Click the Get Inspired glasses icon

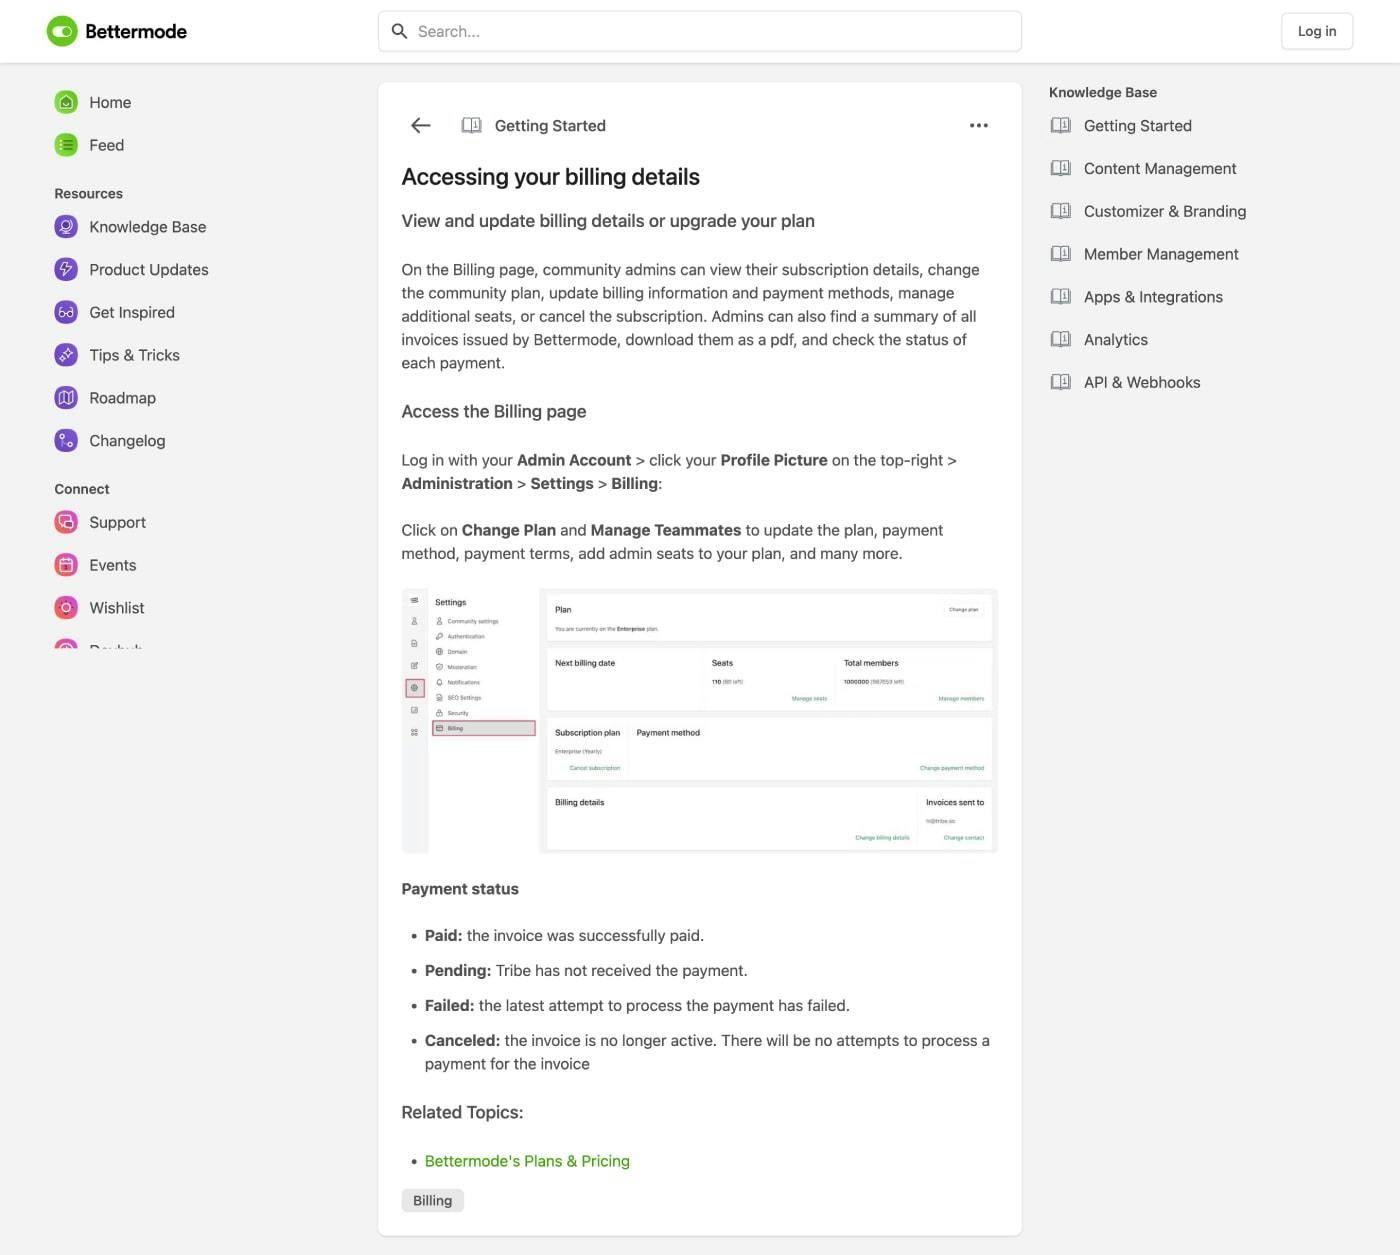(66, 312)
